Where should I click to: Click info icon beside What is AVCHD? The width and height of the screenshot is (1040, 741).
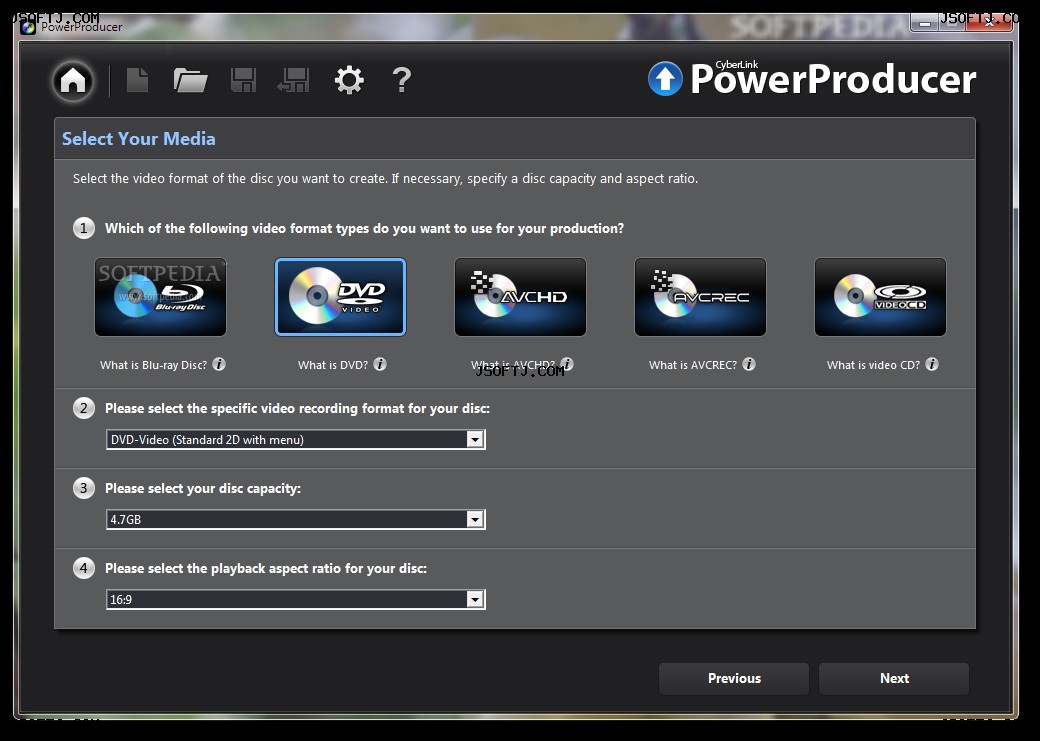click(567, 364)
